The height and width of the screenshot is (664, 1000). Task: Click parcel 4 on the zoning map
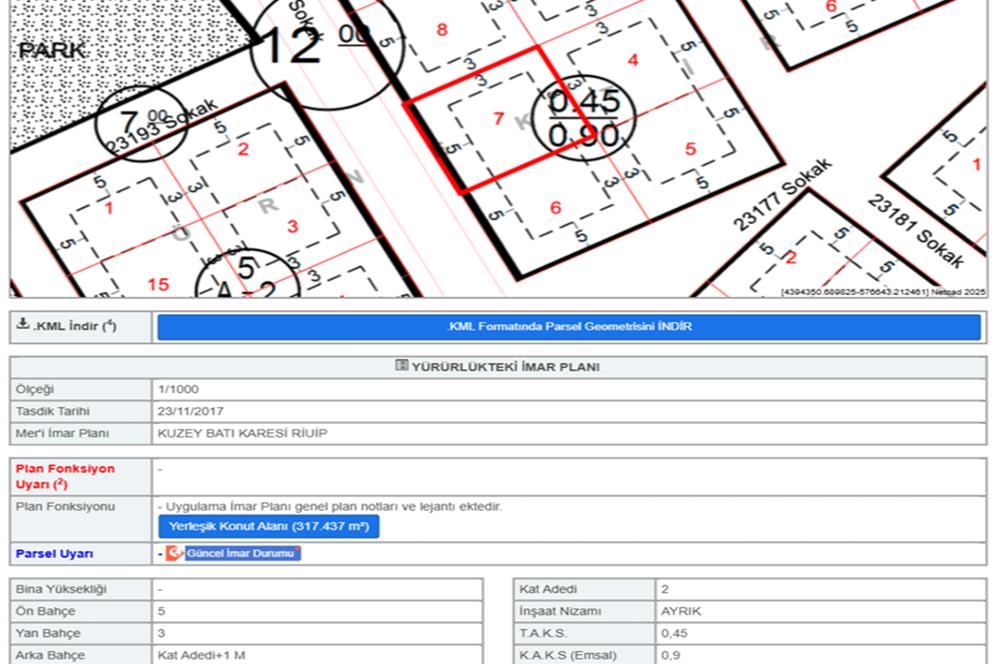point(632,60)
